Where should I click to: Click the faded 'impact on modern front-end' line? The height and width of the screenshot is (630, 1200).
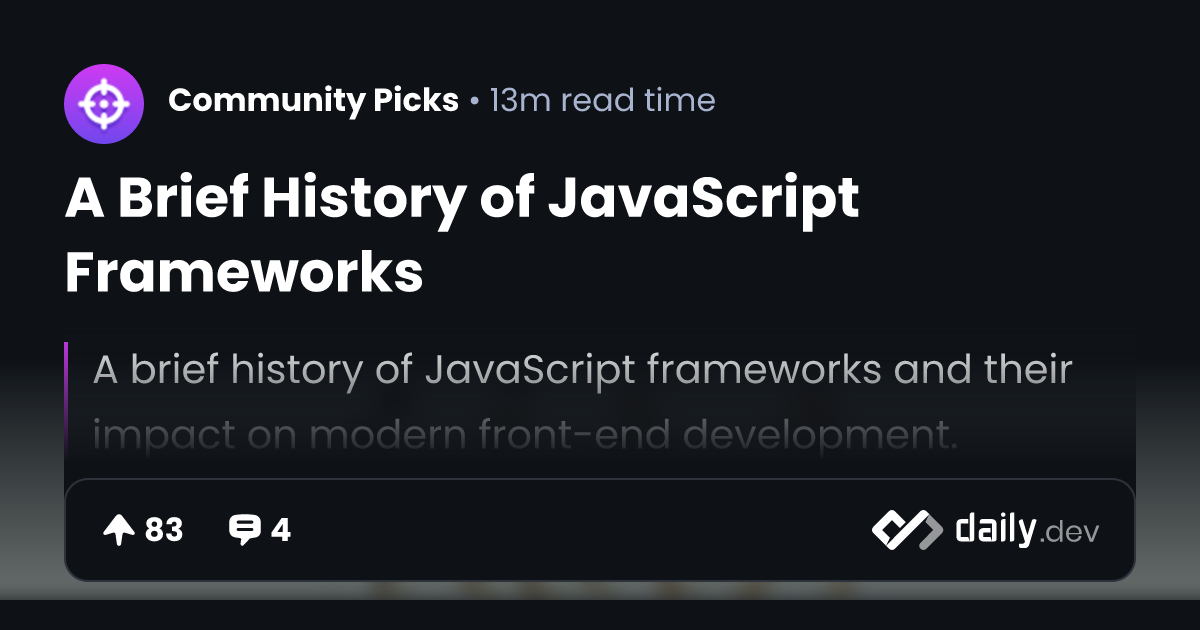coord(525,435)
